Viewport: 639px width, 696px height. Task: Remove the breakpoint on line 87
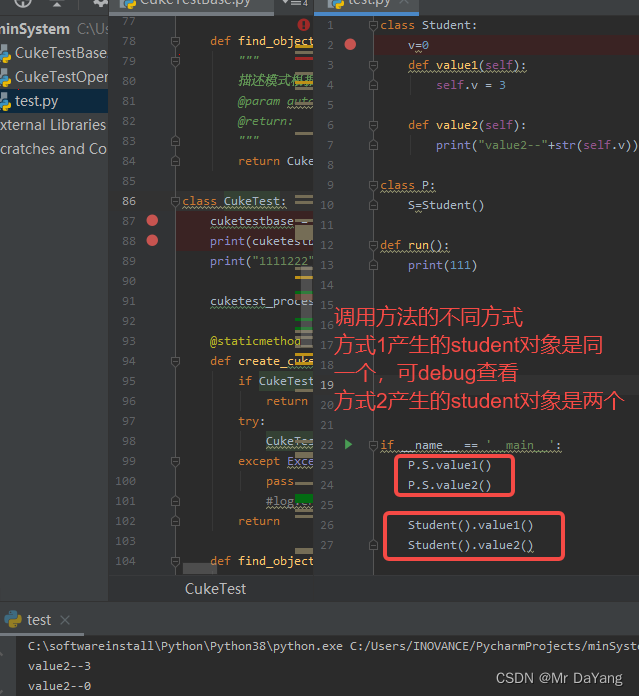tap(152, 221)
